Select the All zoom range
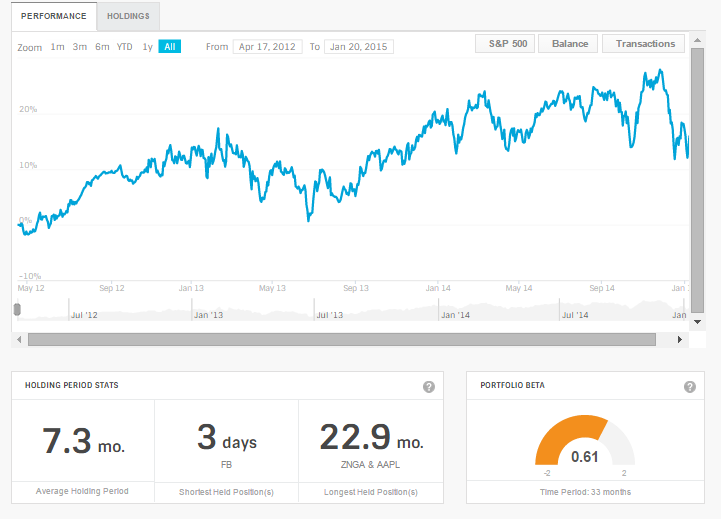The height and width of the screenshot is (519, 721). point(169,47)
